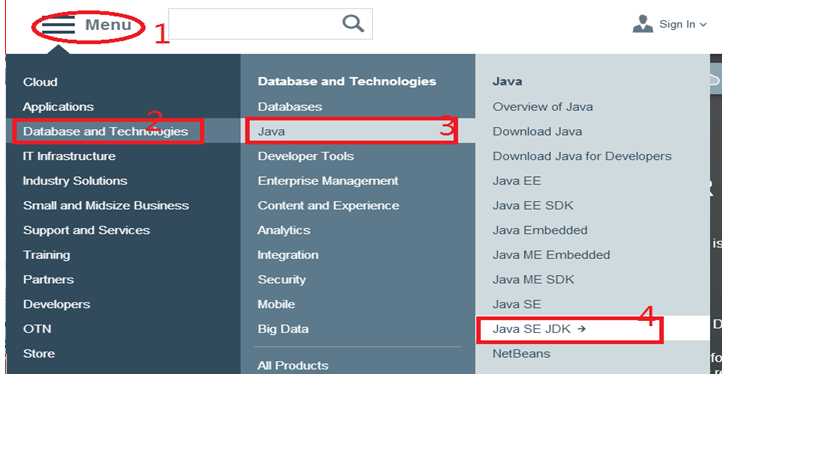The image size is (819, 460).
Task: Open IT Infrastructure menu entry
Action: coord(69,156)
